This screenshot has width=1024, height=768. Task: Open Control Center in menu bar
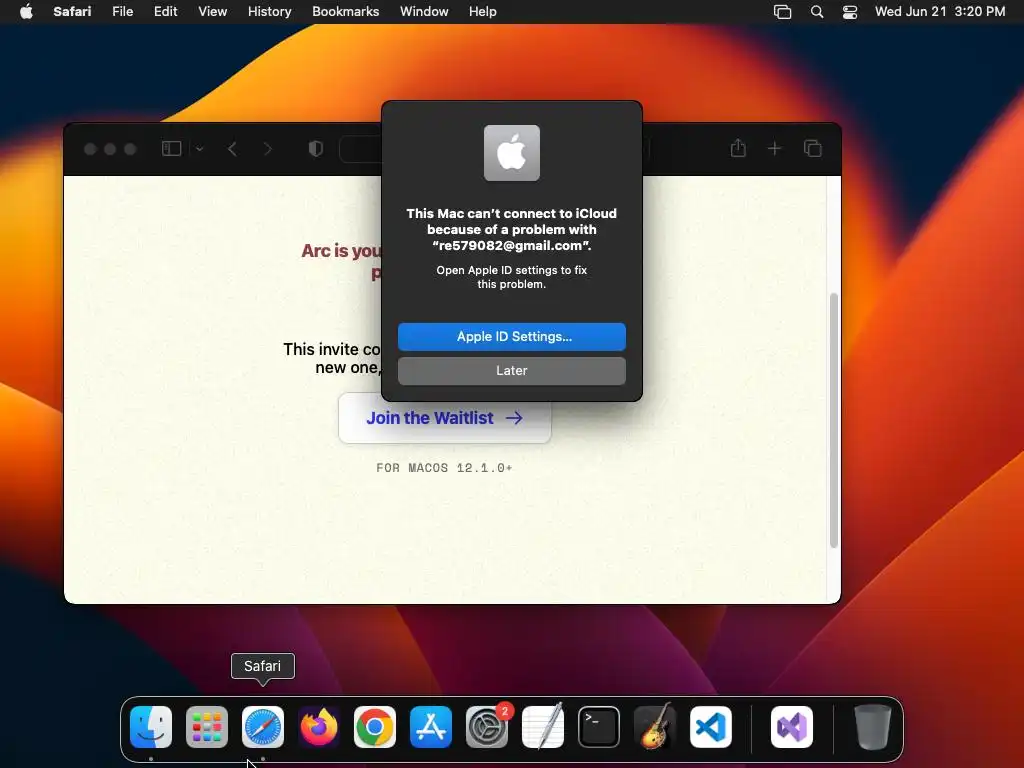850,11
